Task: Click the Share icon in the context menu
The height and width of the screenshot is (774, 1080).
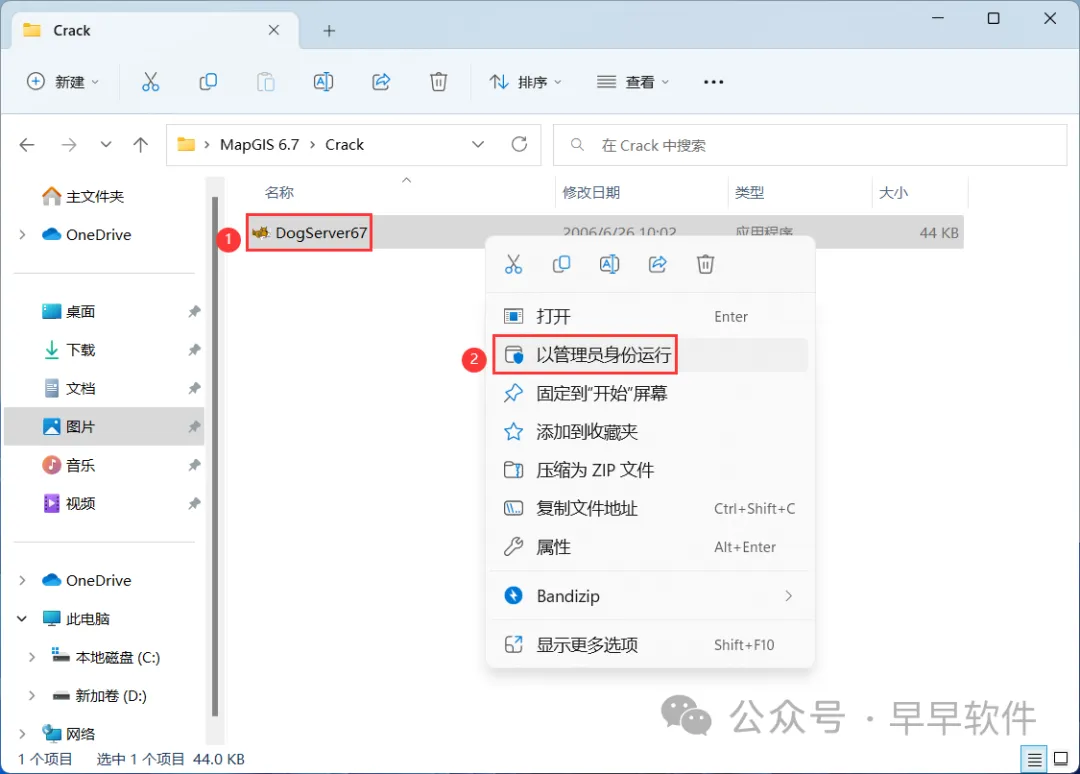Action: (658, 264)
